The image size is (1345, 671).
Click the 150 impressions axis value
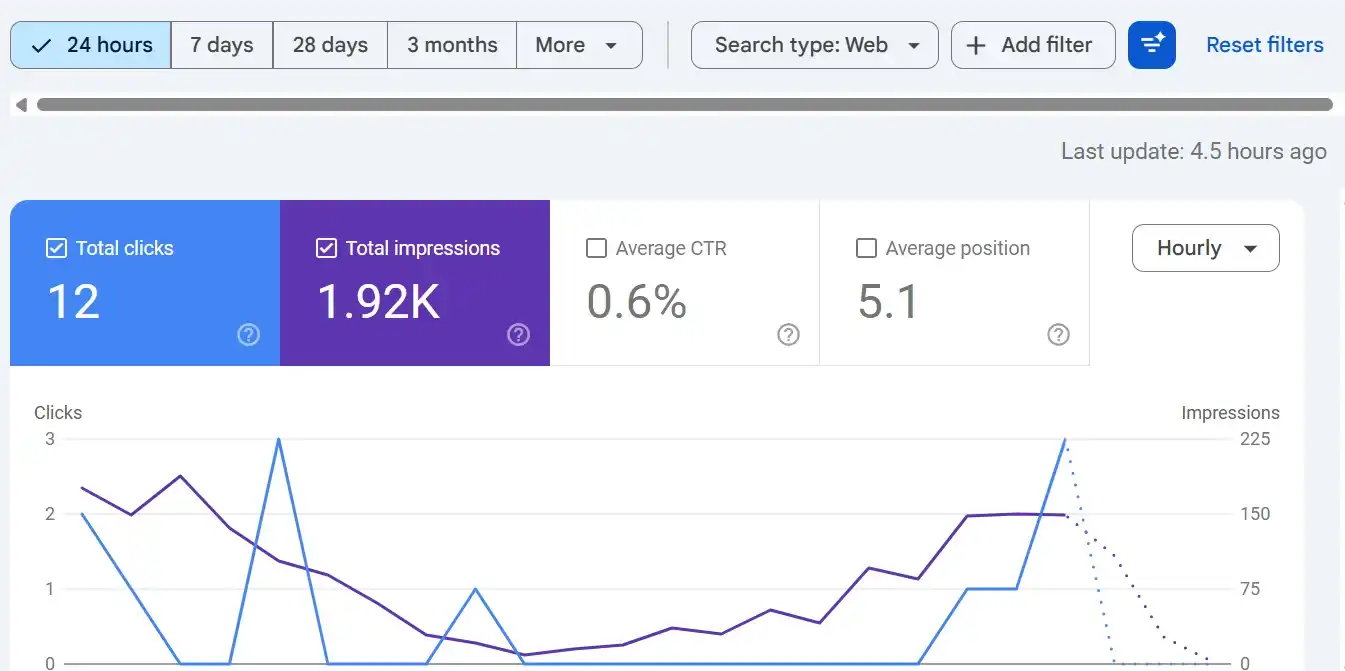[1255, 514]
